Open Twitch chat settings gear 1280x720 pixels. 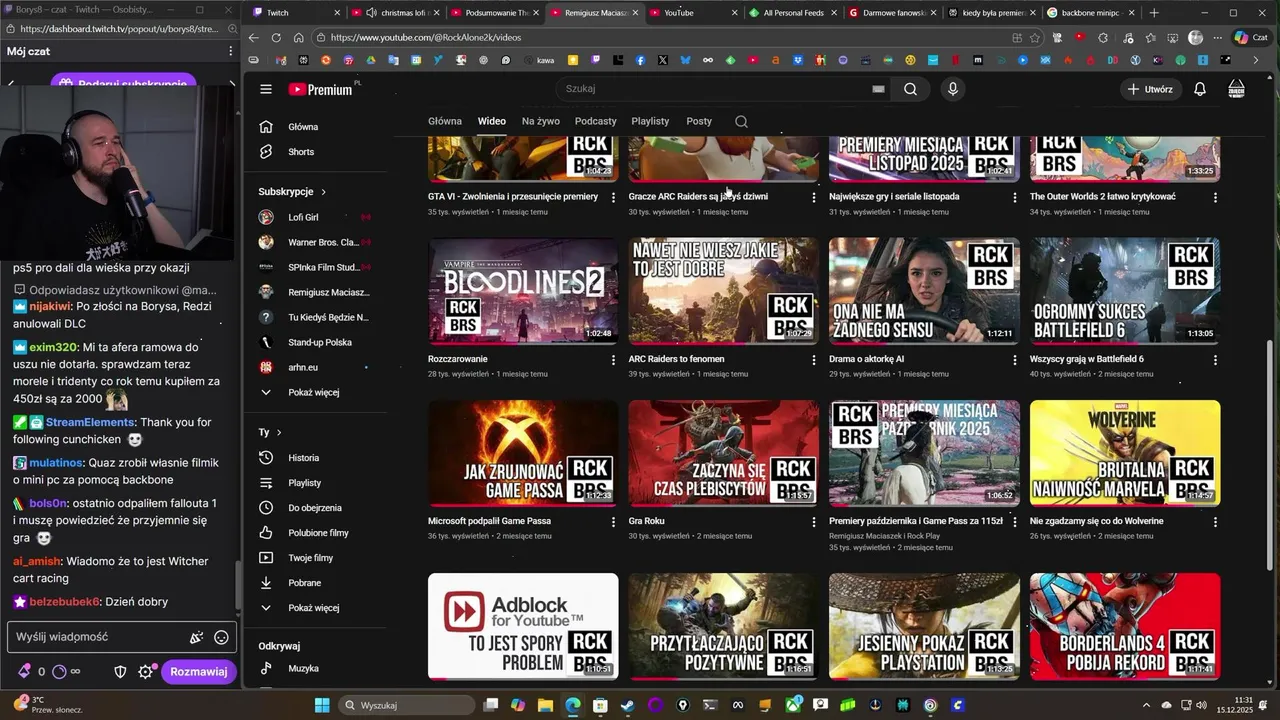146,672
